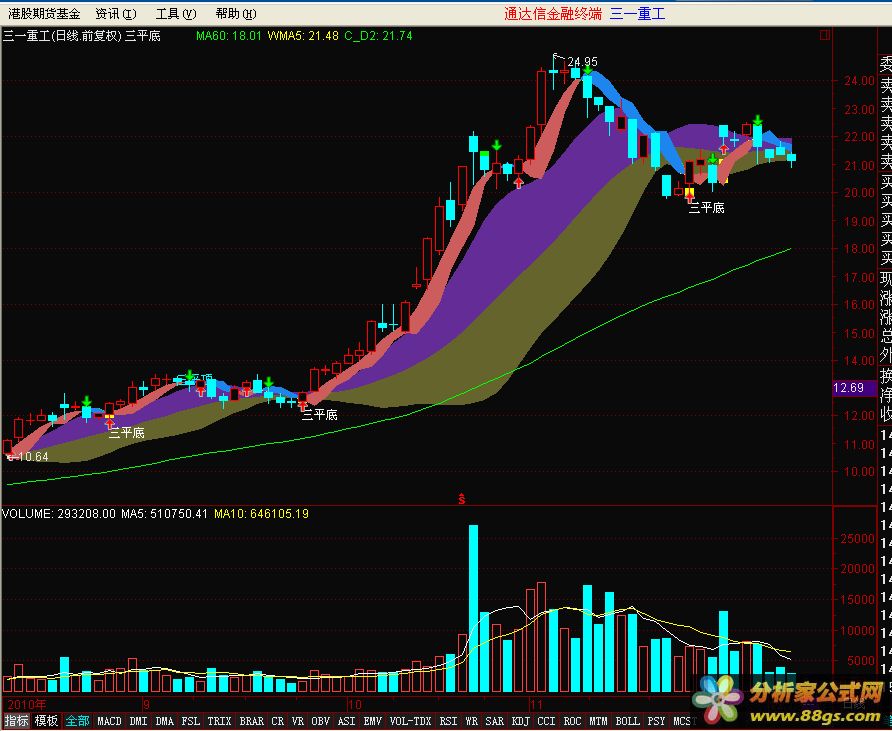Select the VOL-TDX indicator tab
Viewport: 892px width, 731px height.
(410, 721)
